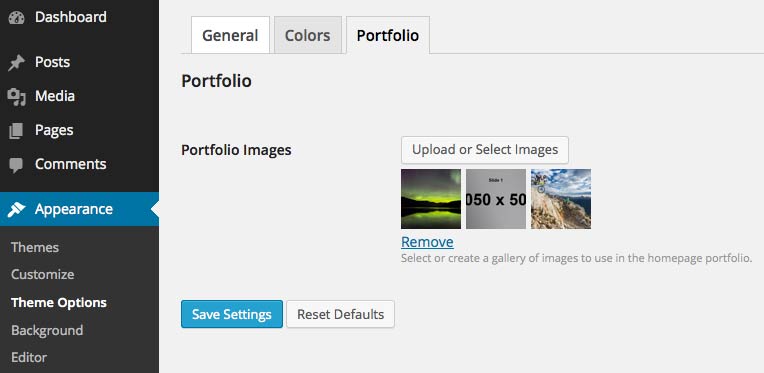Open Editor under Appearance
764x373 pixels.
[x=29, y=357]
